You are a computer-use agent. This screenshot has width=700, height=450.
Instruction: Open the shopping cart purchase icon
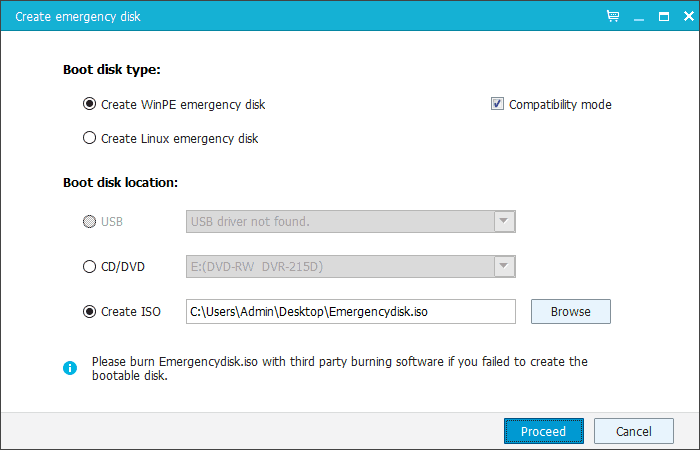coord(613,17)
